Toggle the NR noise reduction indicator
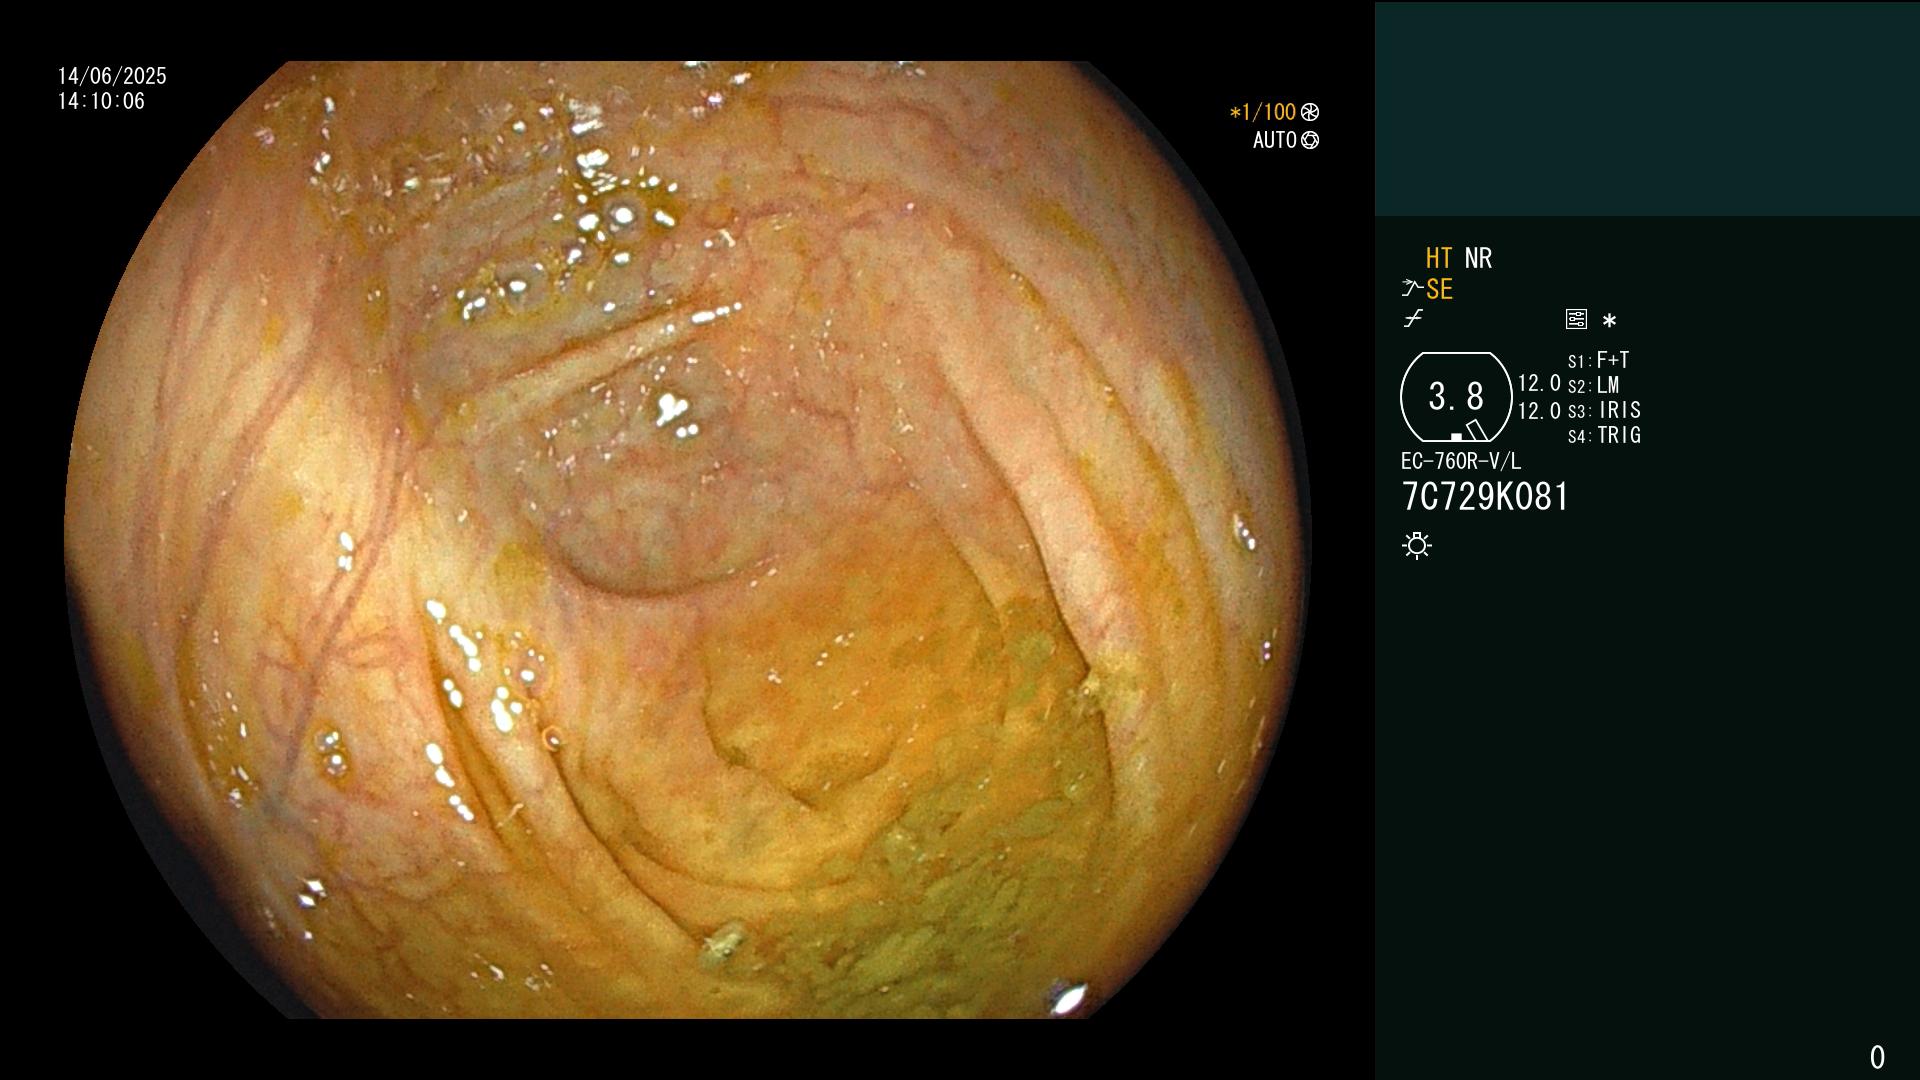This screenshot has height=1080, width=1920. click(1478, 258)
